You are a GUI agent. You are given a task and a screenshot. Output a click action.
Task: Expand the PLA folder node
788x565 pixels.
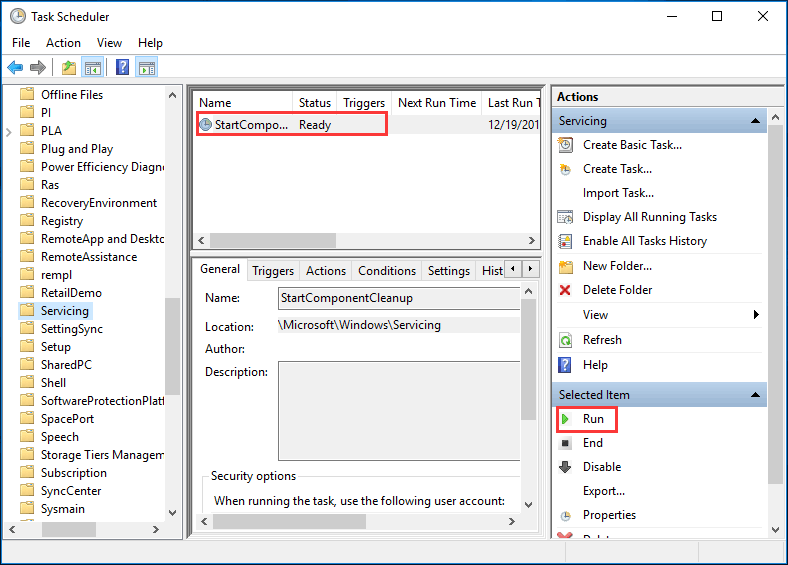pyautogui.click(x=9, y=132)
